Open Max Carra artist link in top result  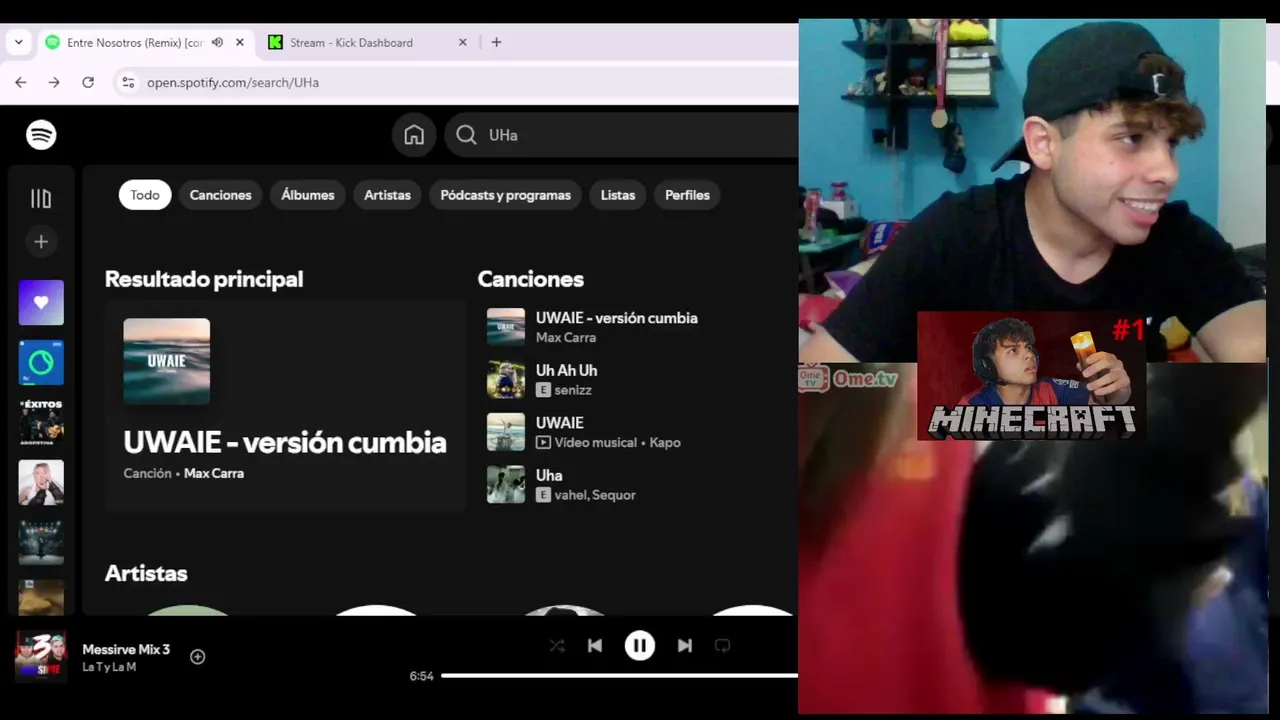[x=214, y=473]
